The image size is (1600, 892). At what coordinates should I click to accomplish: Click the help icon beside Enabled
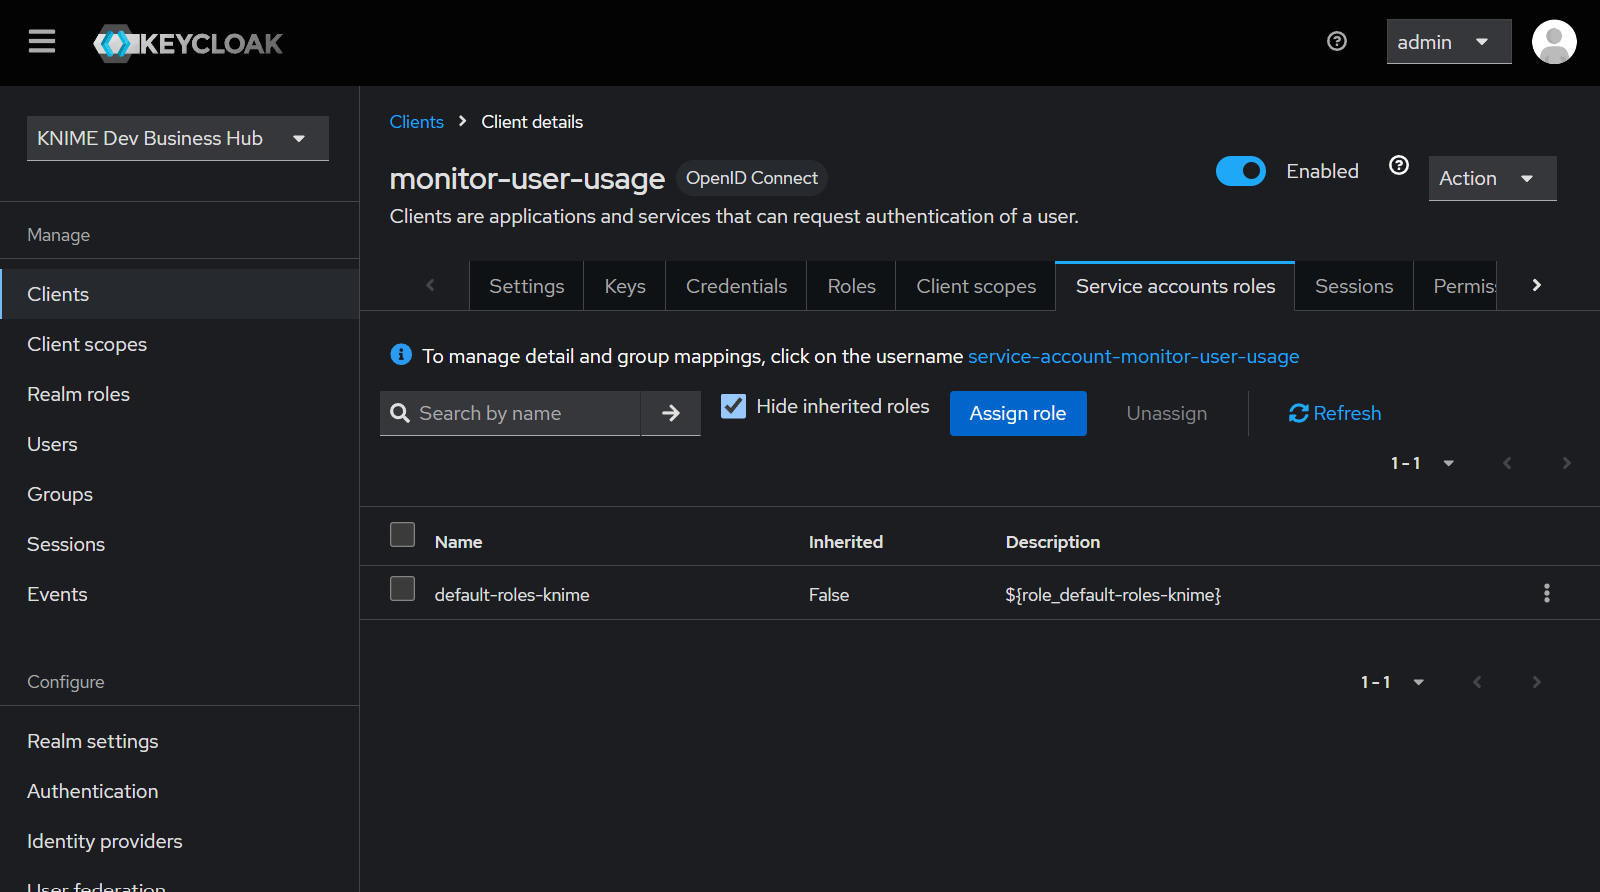1398,166
